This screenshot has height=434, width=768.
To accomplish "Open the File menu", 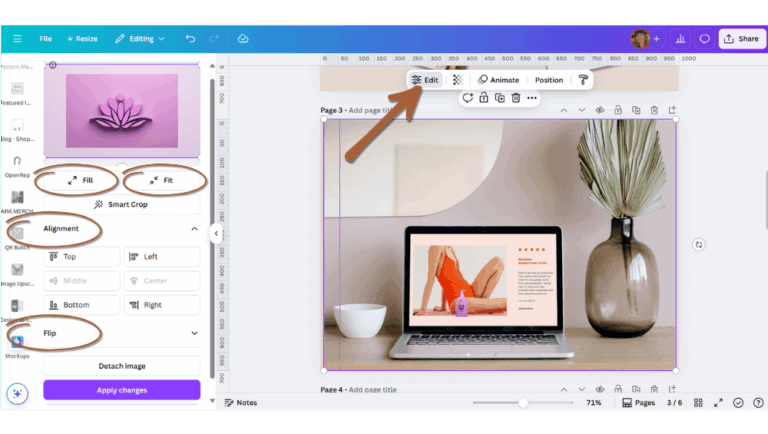I will pyautogui.click(x=46, y=39).
